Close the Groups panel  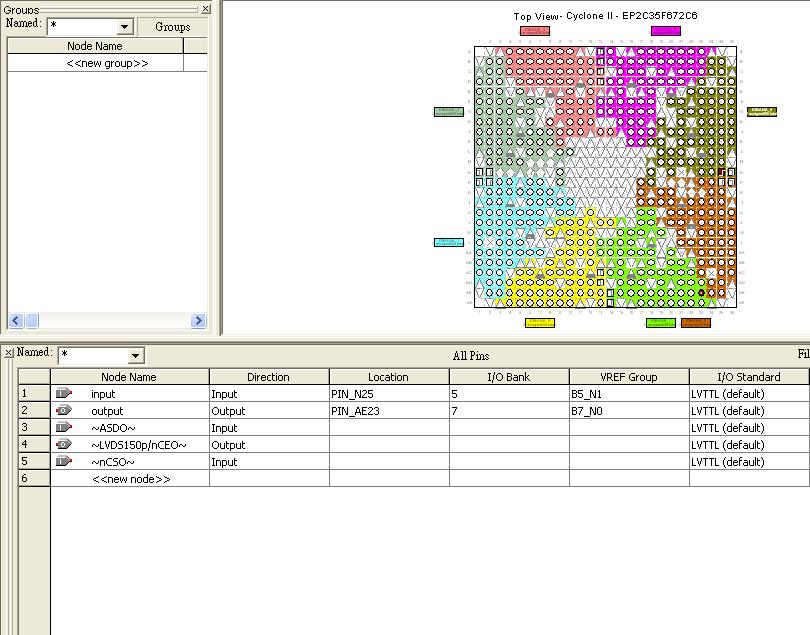coord(206,9)
